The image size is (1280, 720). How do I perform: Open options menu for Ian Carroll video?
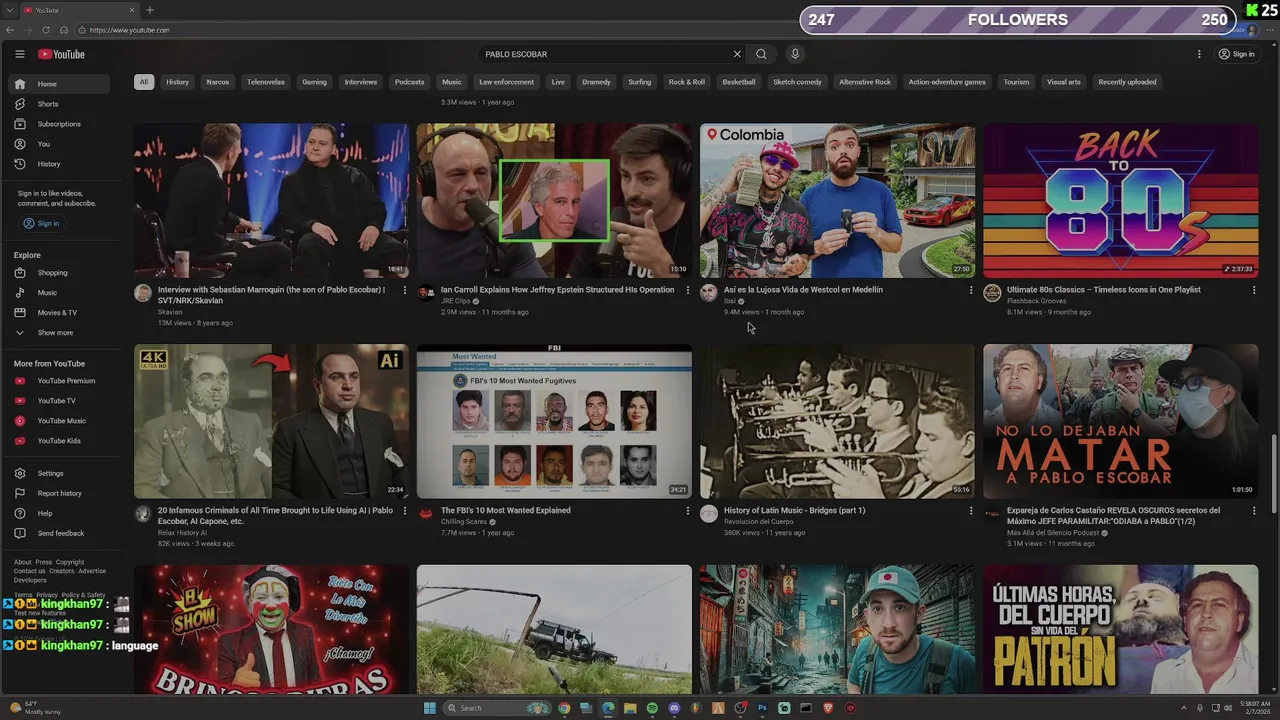pyautogui.click(x=687, y=290)
